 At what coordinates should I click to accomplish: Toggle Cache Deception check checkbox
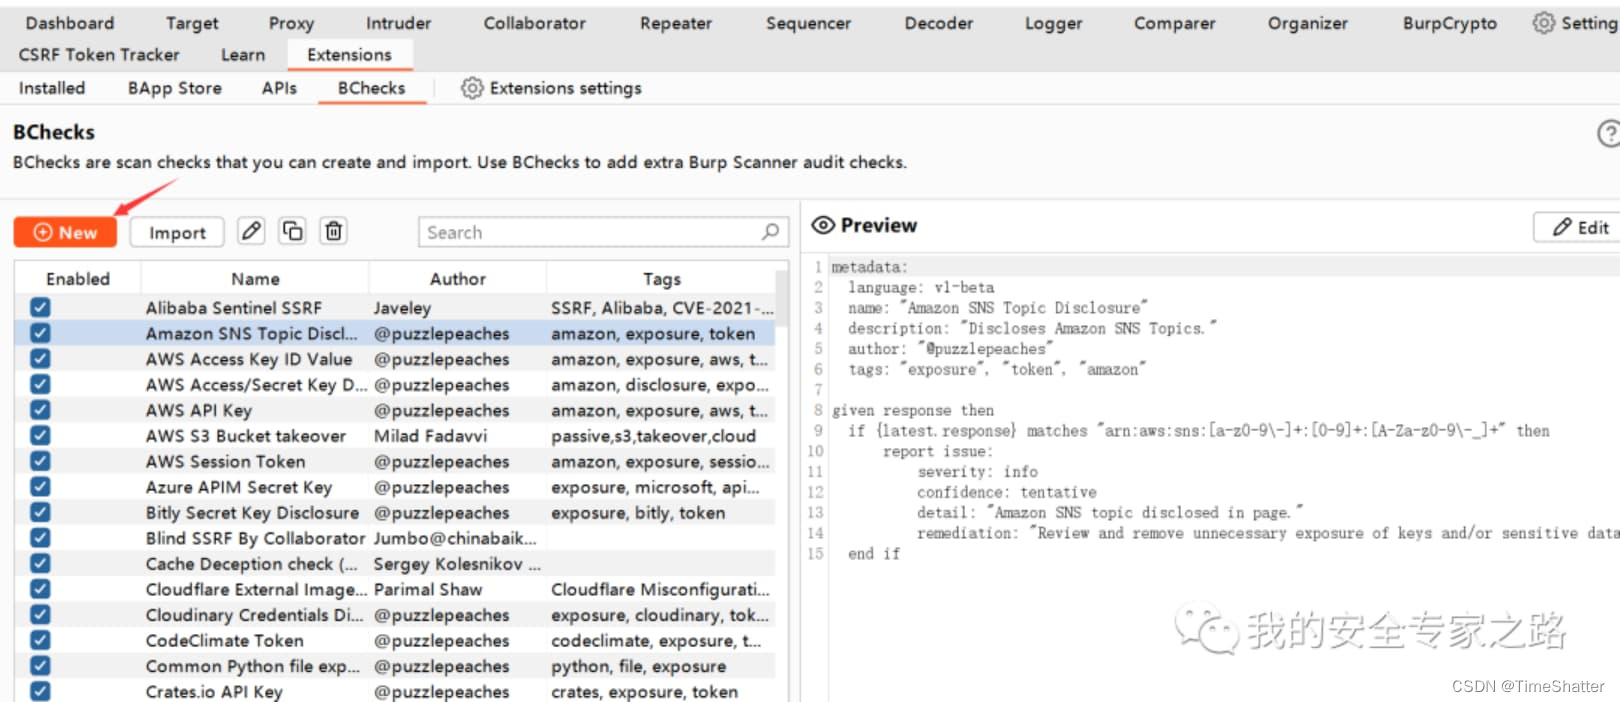point(40,563)
